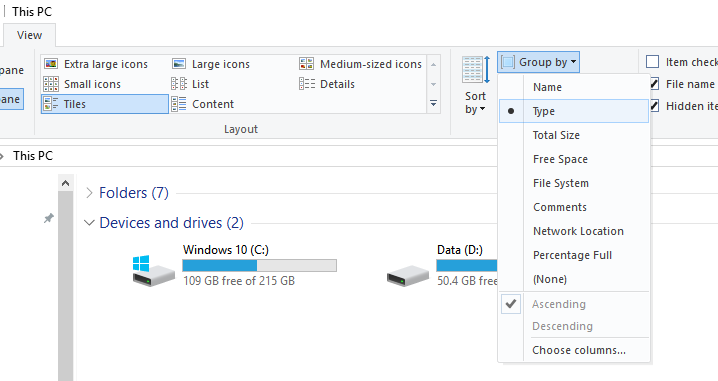Viewport: 718px width, 381px height.
Task: Group by Comments
Action: (x=574, y=207)
